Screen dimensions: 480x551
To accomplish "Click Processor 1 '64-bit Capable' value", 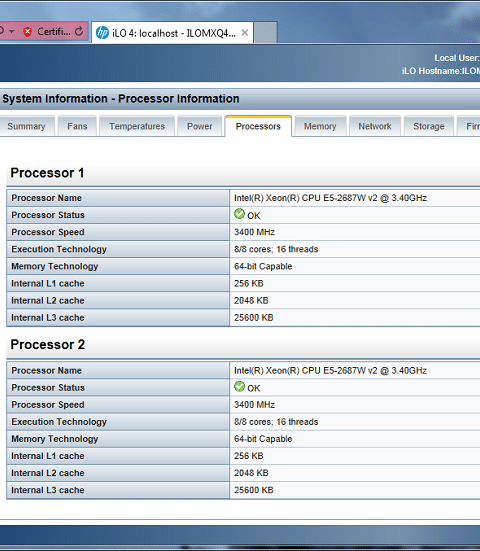I will coord(263,266).
